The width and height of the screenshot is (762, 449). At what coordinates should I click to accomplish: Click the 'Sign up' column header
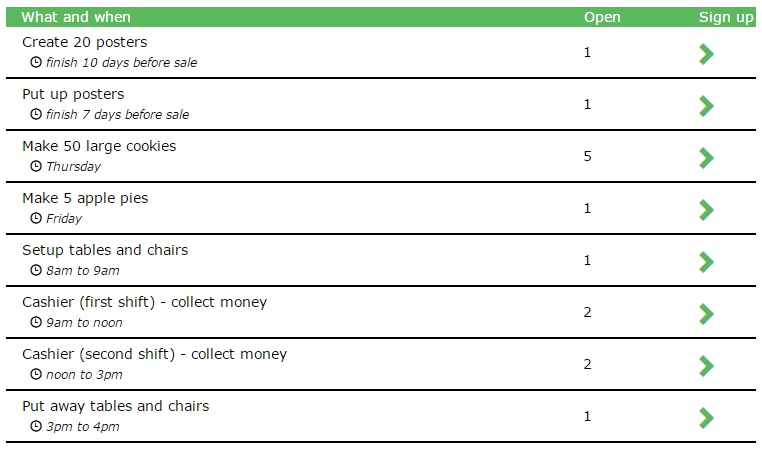click(726, 17)
